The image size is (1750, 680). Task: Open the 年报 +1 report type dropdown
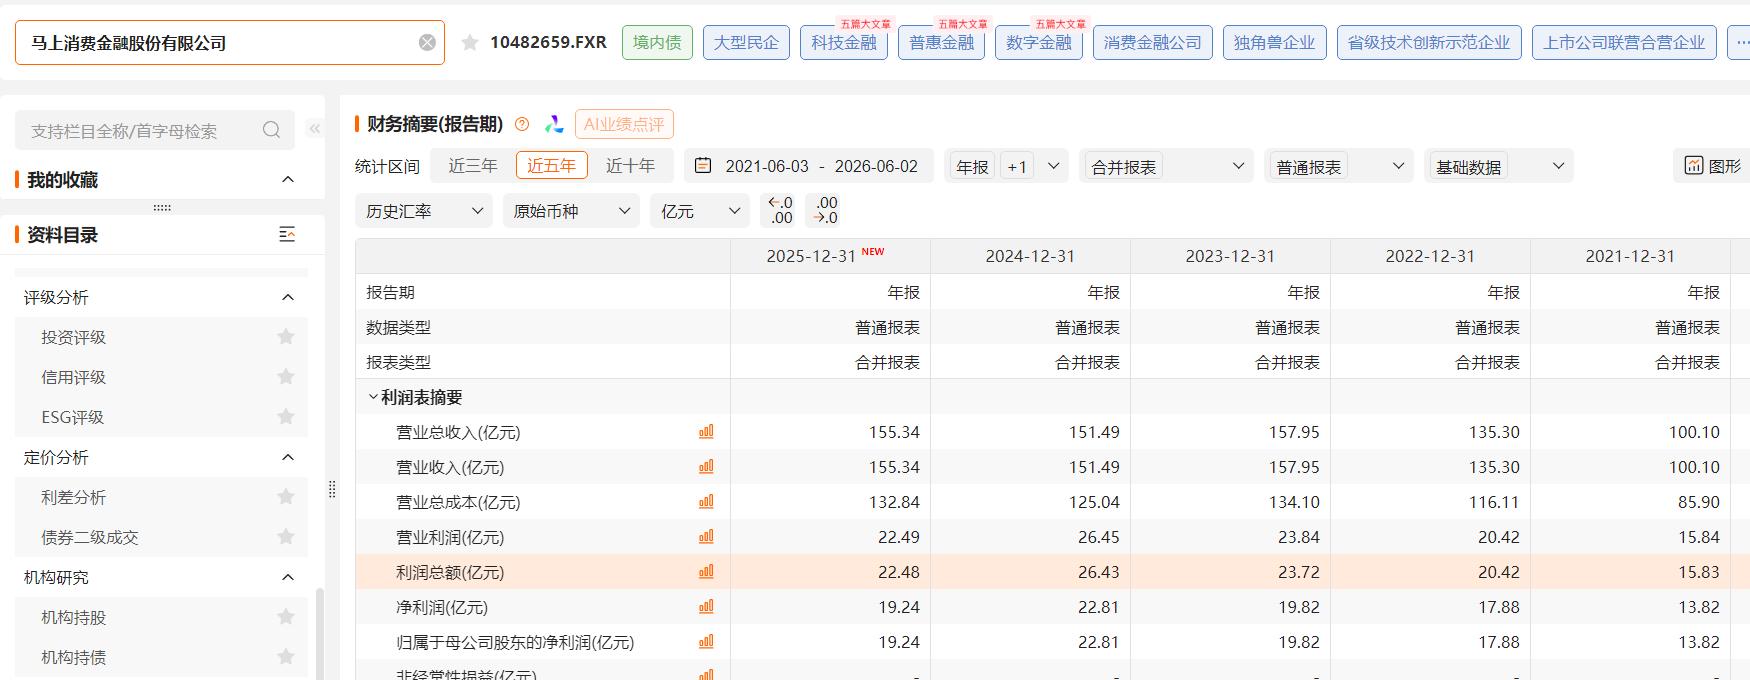pyautogui.click(x=1007, y=166)
